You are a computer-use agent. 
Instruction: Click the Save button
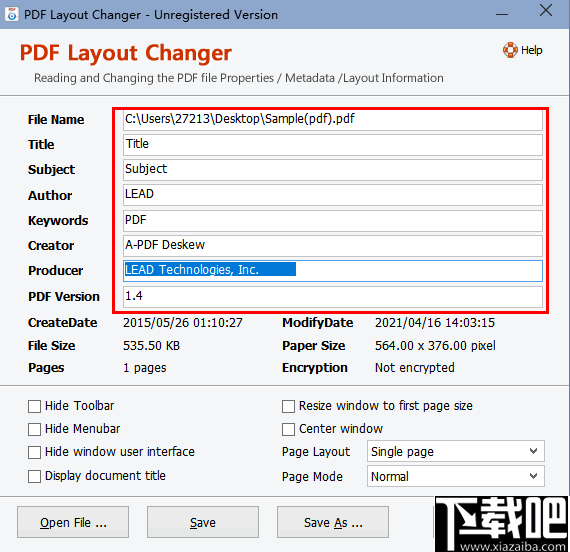pos(203,522)
